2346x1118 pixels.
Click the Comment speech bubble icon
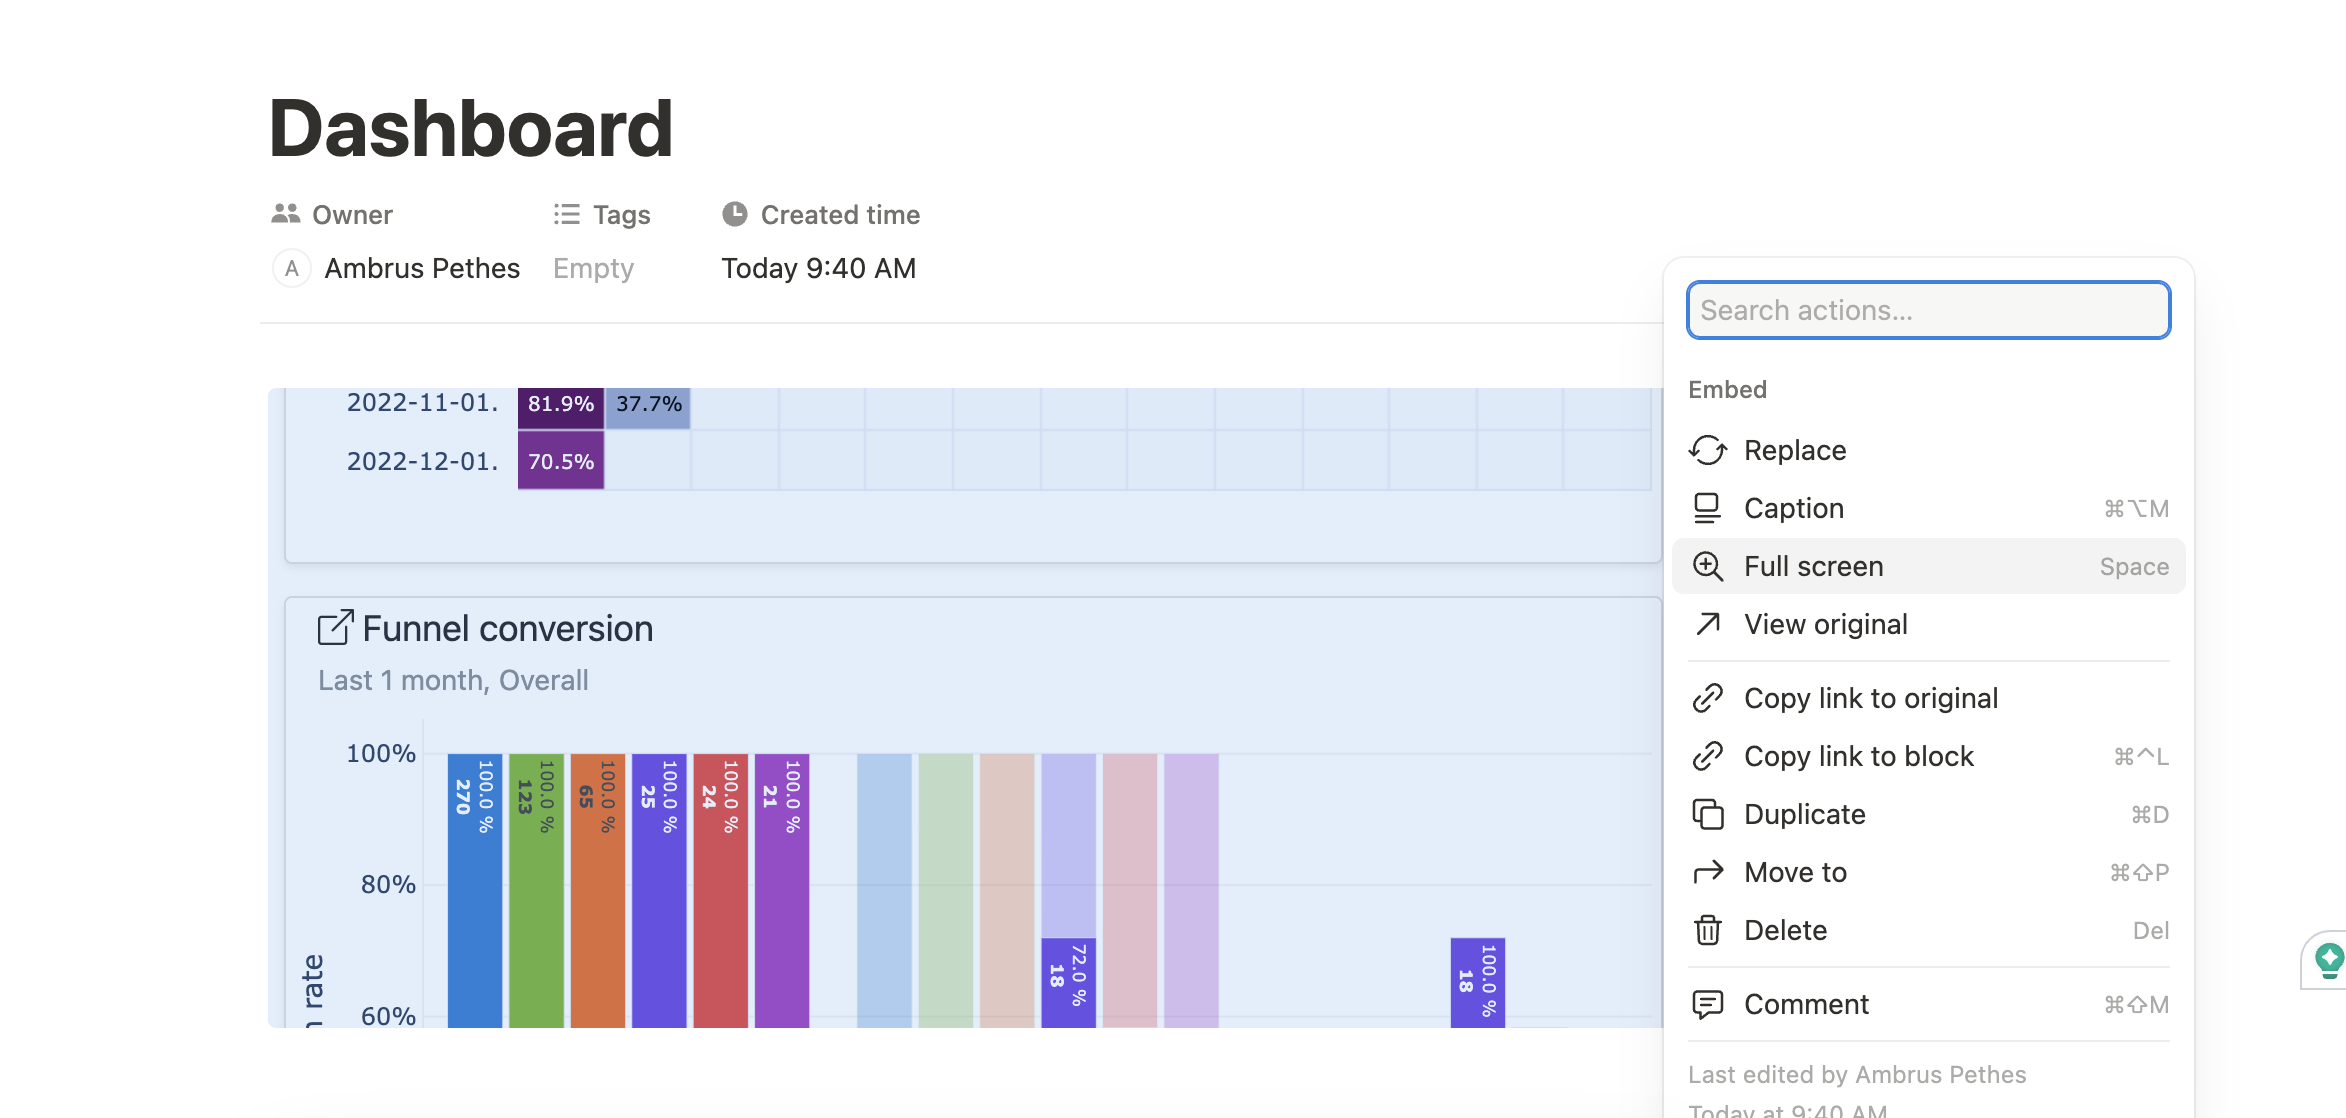(1708, 1004)
